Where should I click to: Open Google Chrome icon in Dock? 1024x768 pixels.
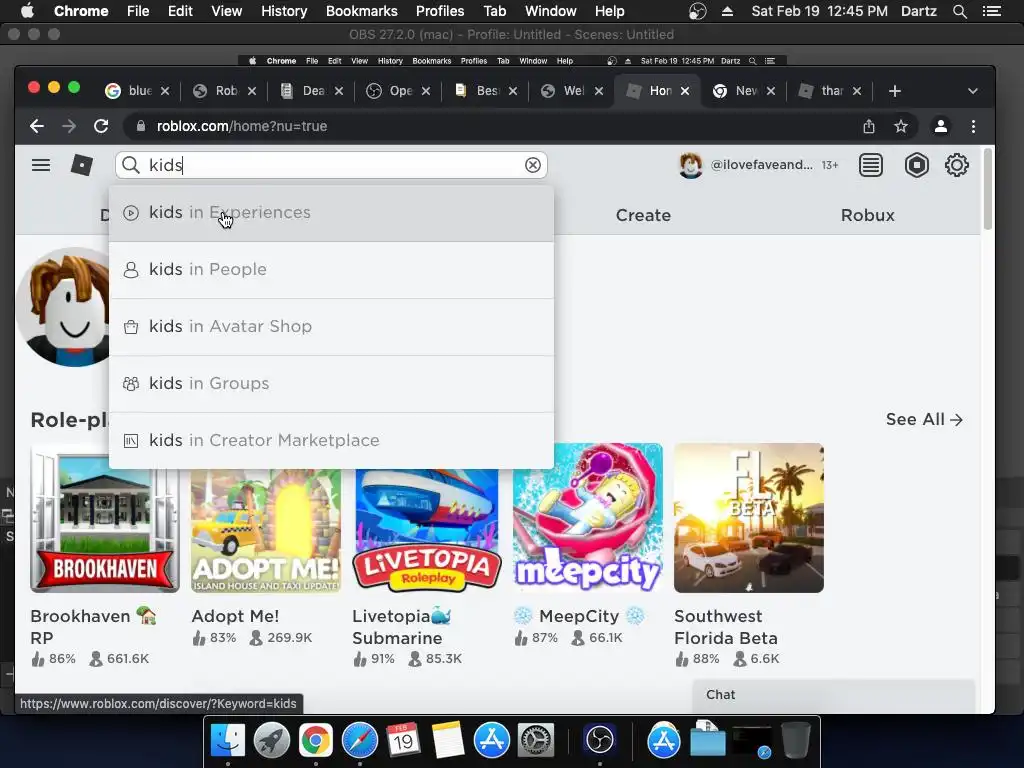pos(315,741)
